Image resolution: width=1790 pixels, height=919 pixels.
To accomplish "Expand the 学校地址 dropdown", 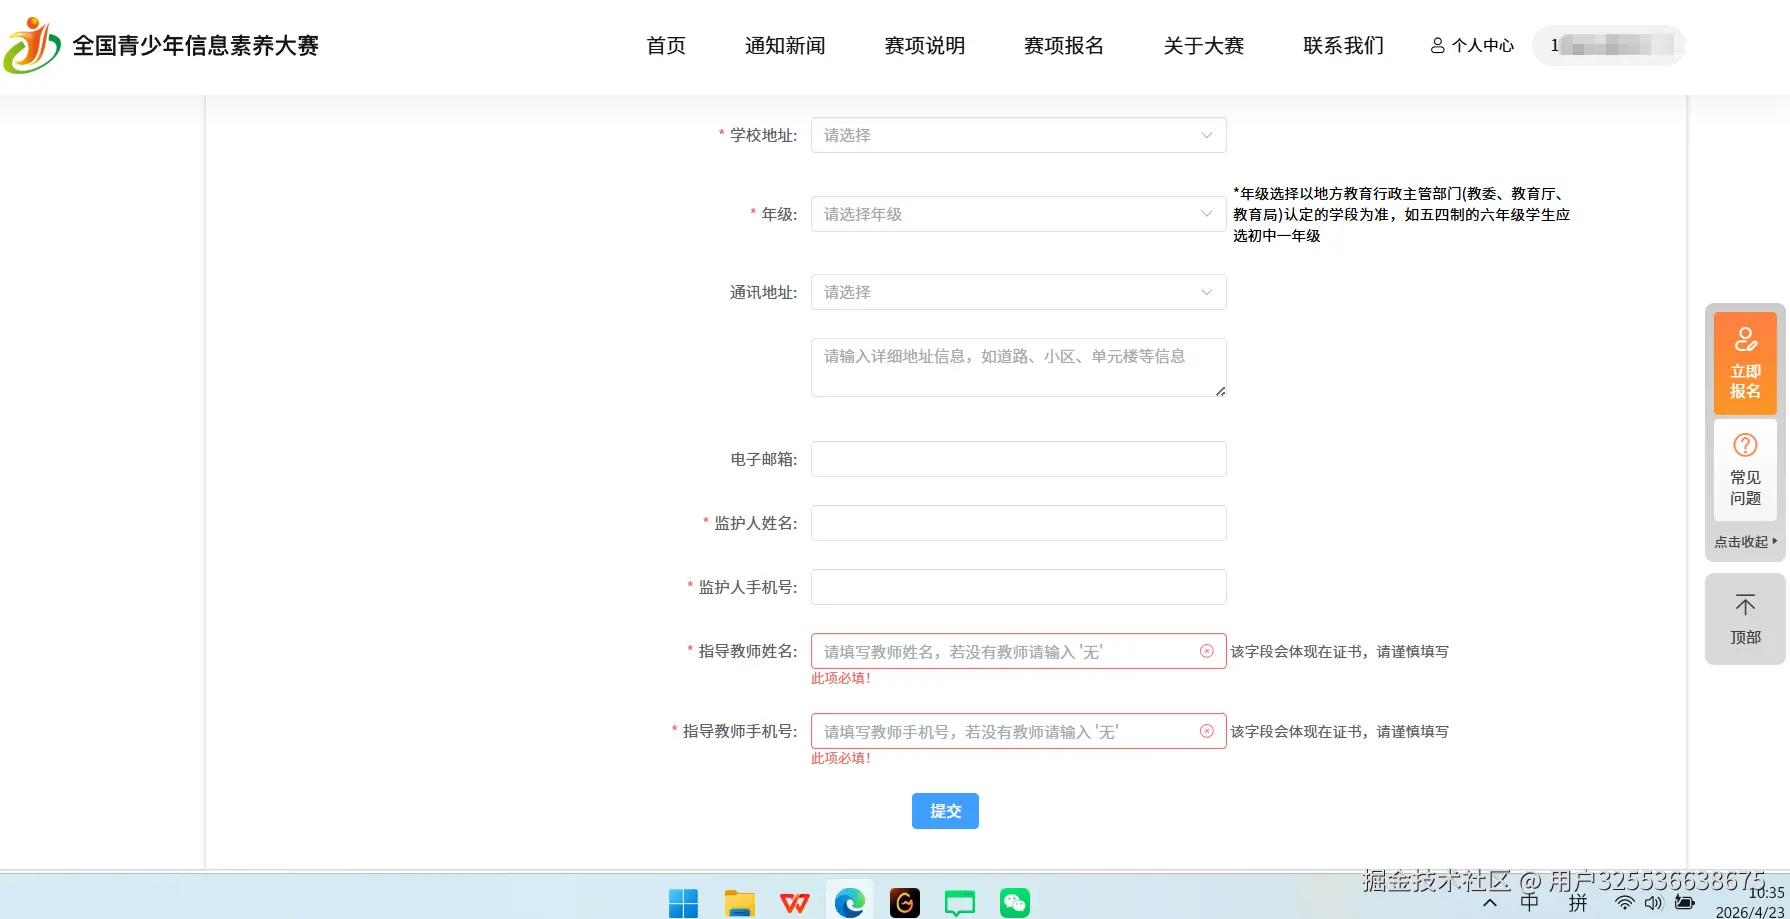I will [1018, 135].
